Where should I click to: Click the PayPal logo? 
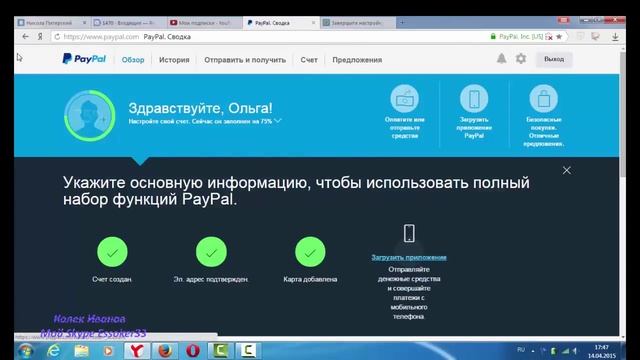[x=84, y=59]
